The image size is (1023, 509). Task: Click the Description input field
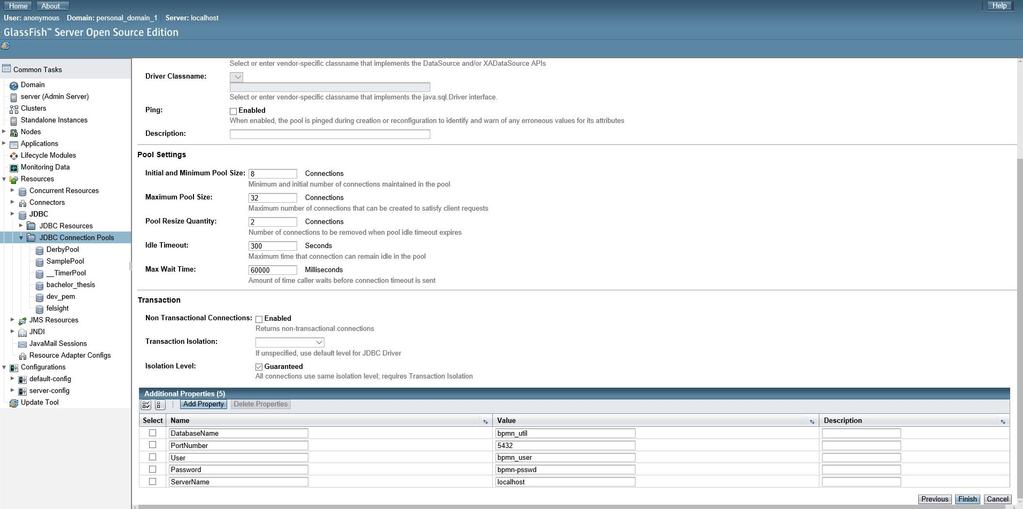pos(330,134)
